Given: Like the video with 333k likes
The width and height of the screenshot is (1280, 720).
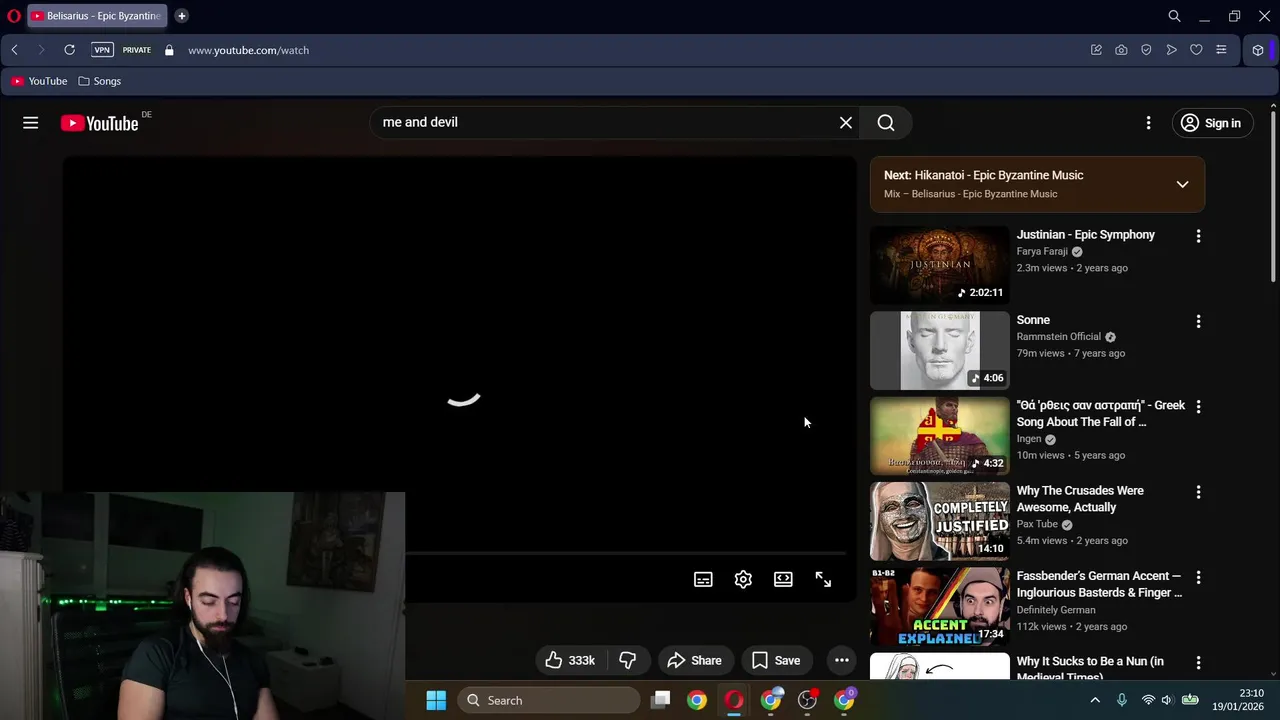Looking at the screenshot, I should [570, 660].
